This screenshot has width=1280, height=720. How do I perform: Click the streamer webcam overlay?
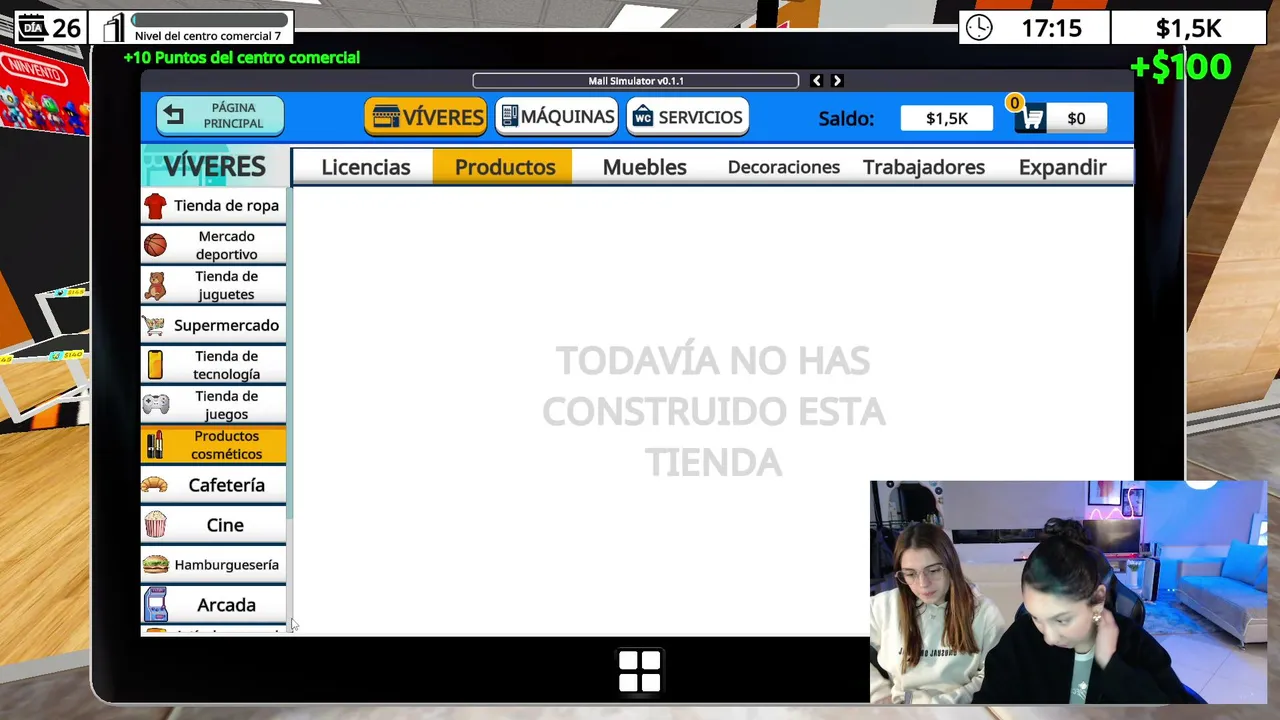click(x=1068, y=592)
